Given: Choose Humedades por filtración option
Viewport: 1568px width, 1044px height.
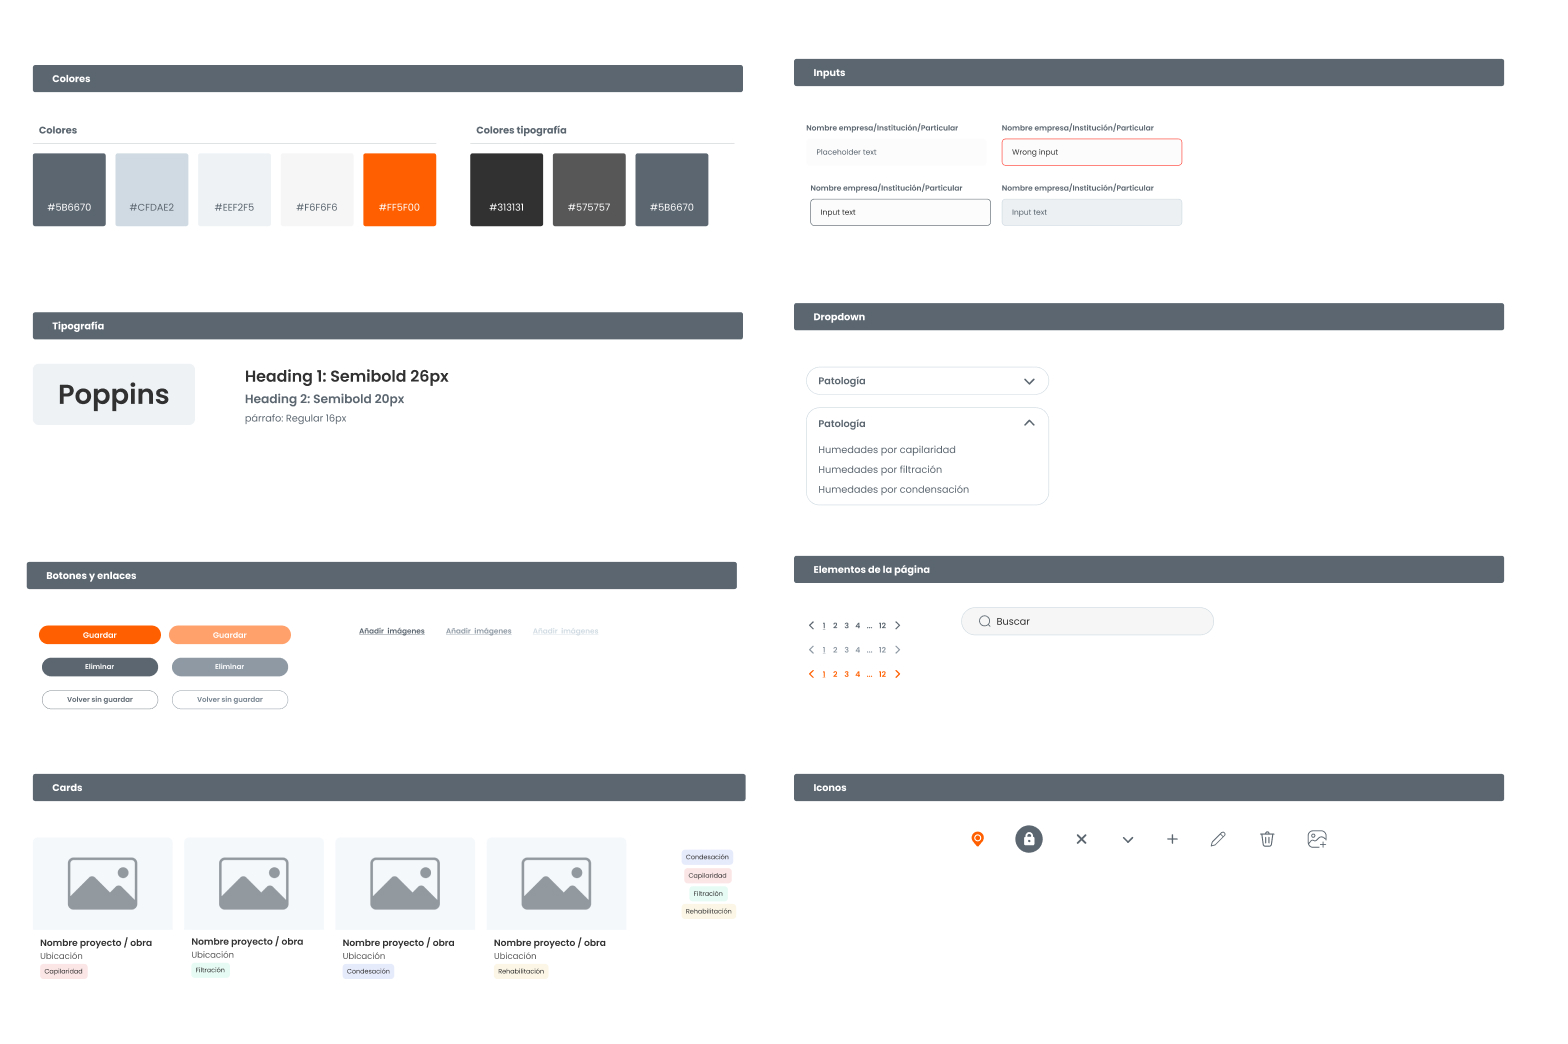Looking at the screenshot, I should click(x=880, y=470).
